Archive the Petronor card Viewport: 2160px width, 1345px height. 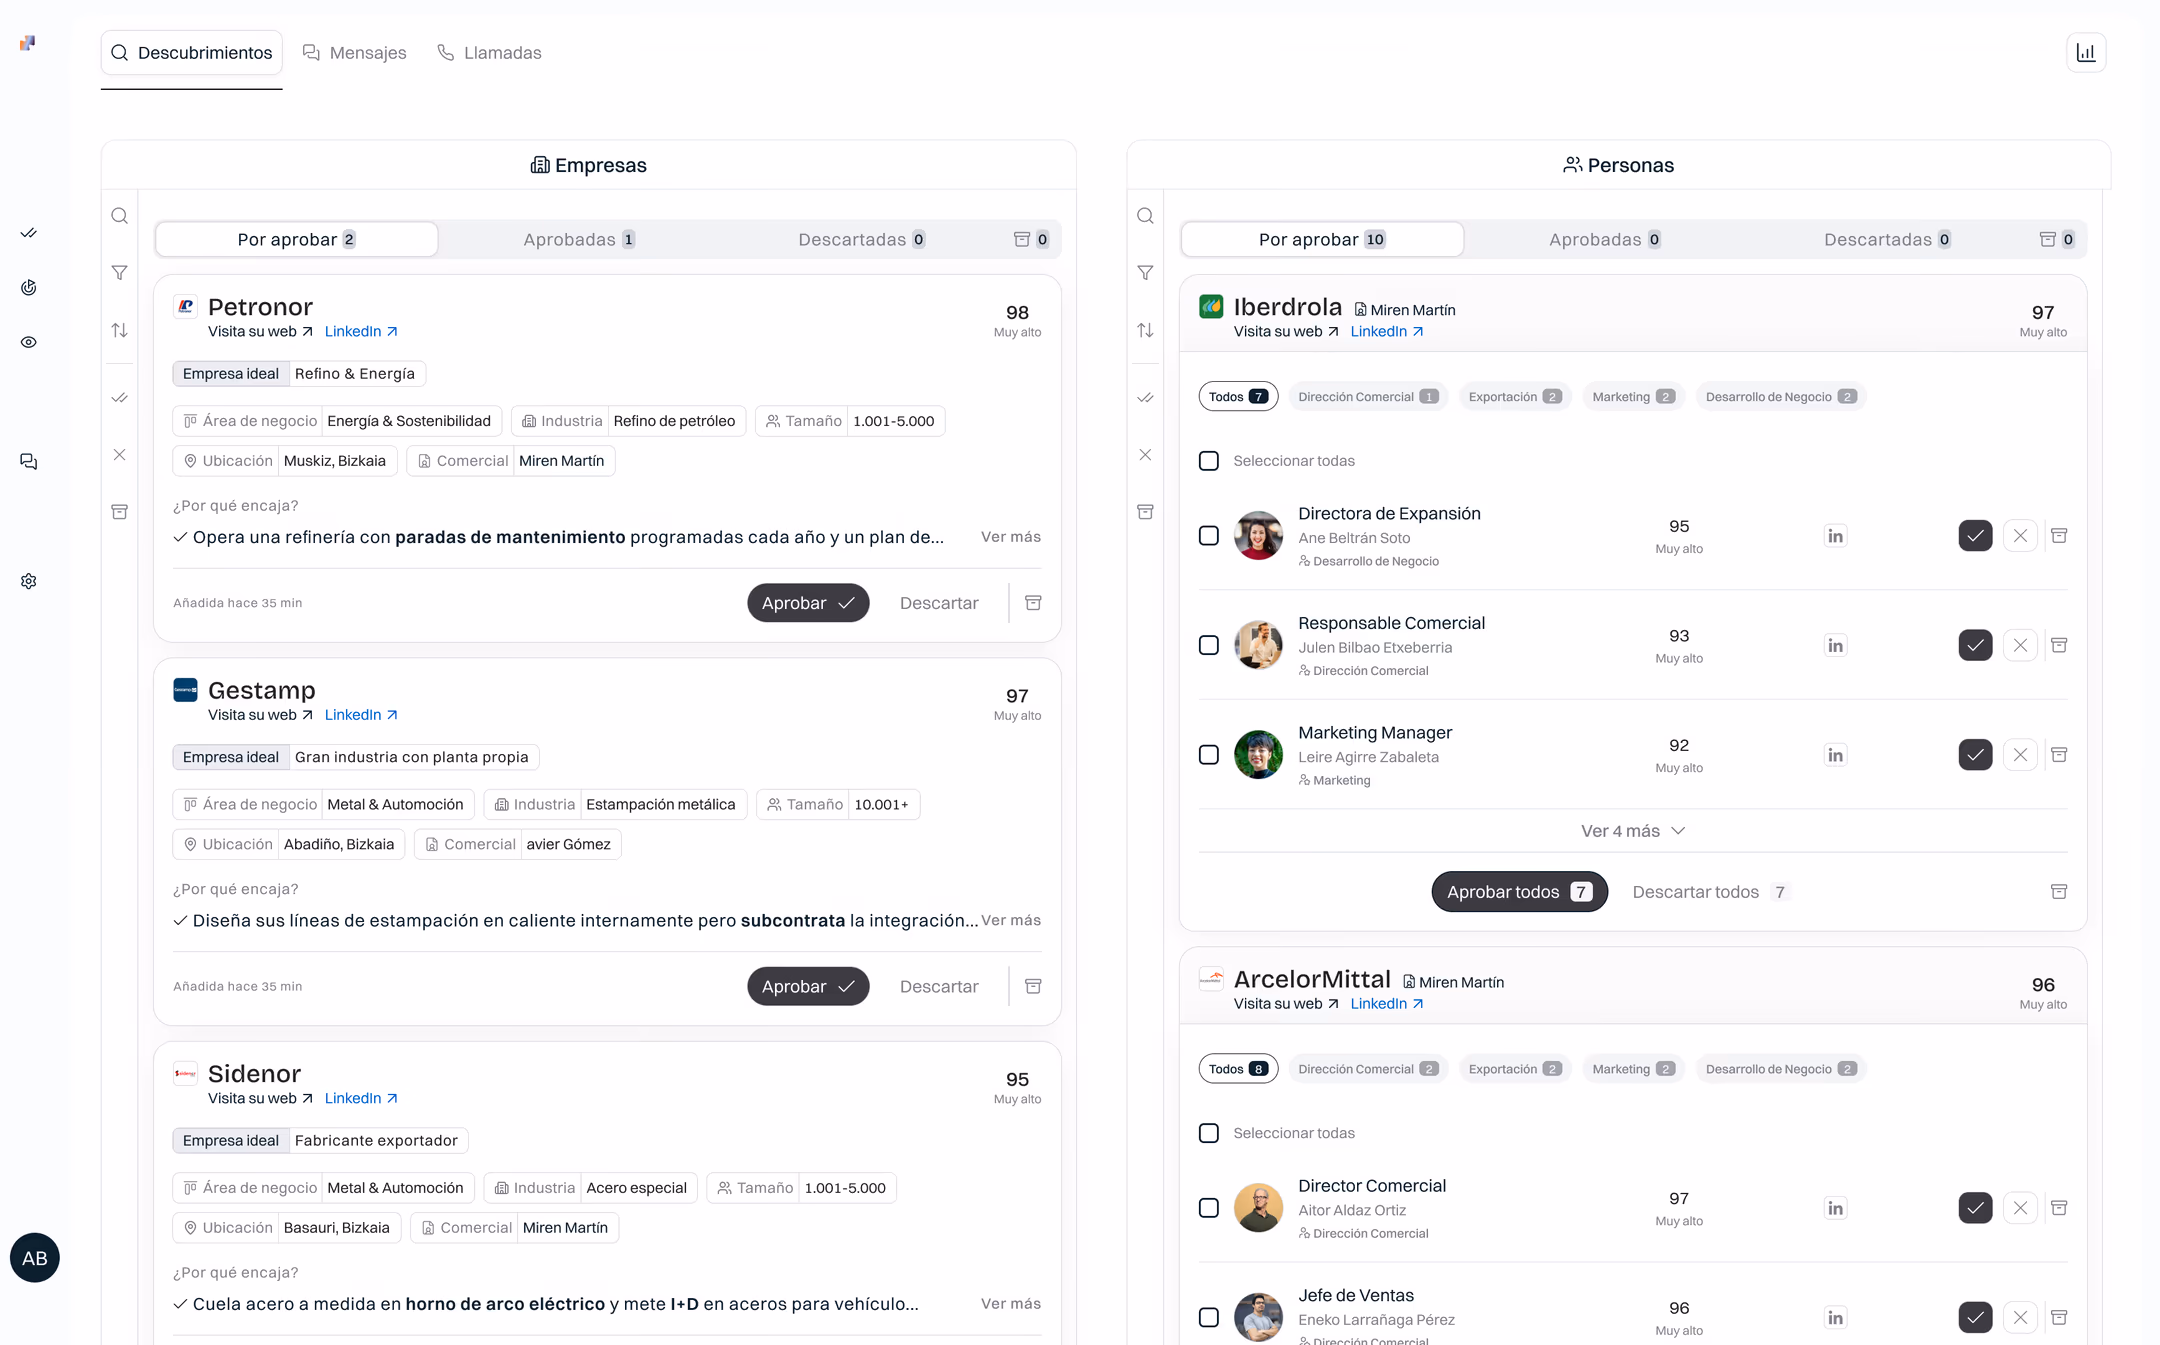1033,603
